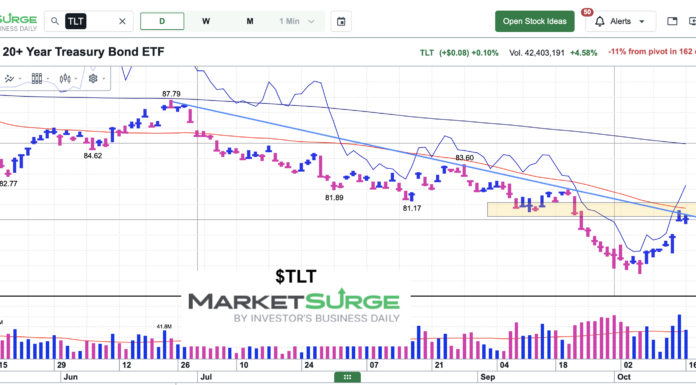
Task: Click the 81.17 low price label
Action: (x=411, y=208)
